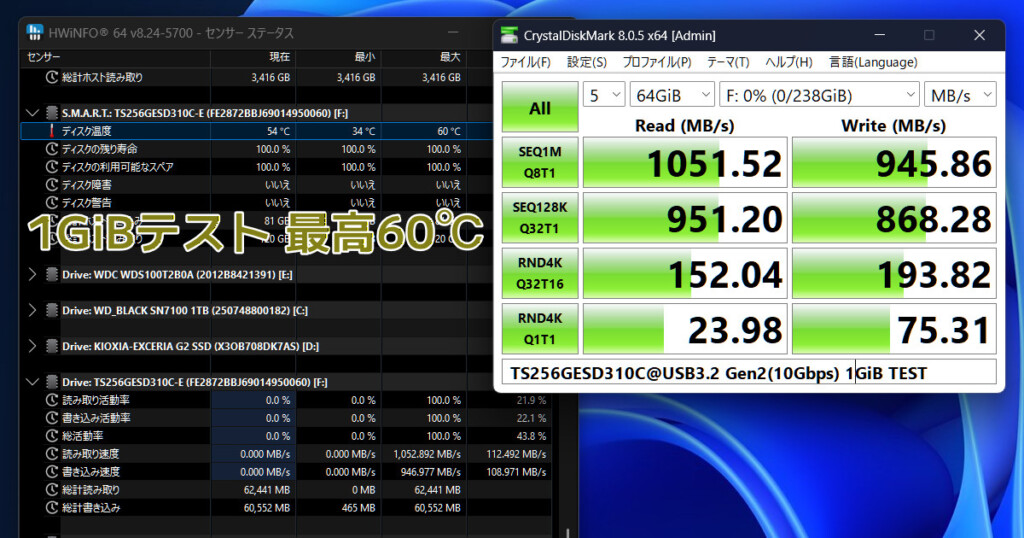Open the target drive dropdown F: 0% (0/238GiB)
1024x538 pixels.
click(819, 95)
